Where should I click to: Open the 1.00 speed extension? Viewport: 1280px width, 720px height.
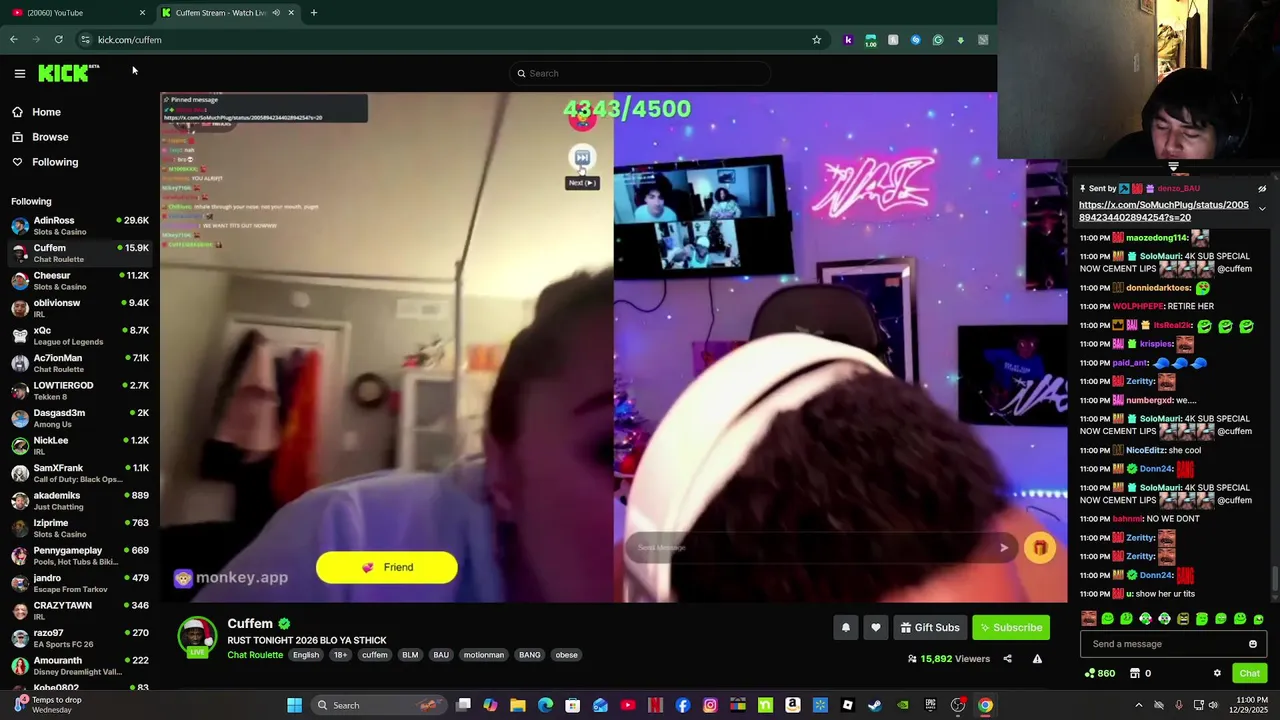pyautogui.click(x=870, y=40)
